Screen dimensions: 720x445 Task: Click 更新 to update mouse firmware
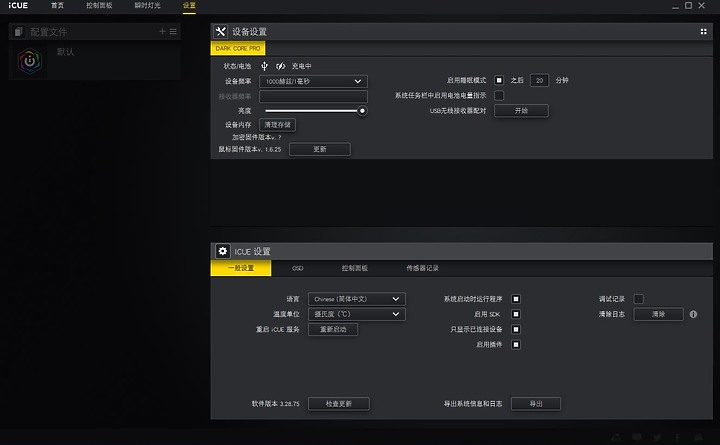[x=320, y=149]
